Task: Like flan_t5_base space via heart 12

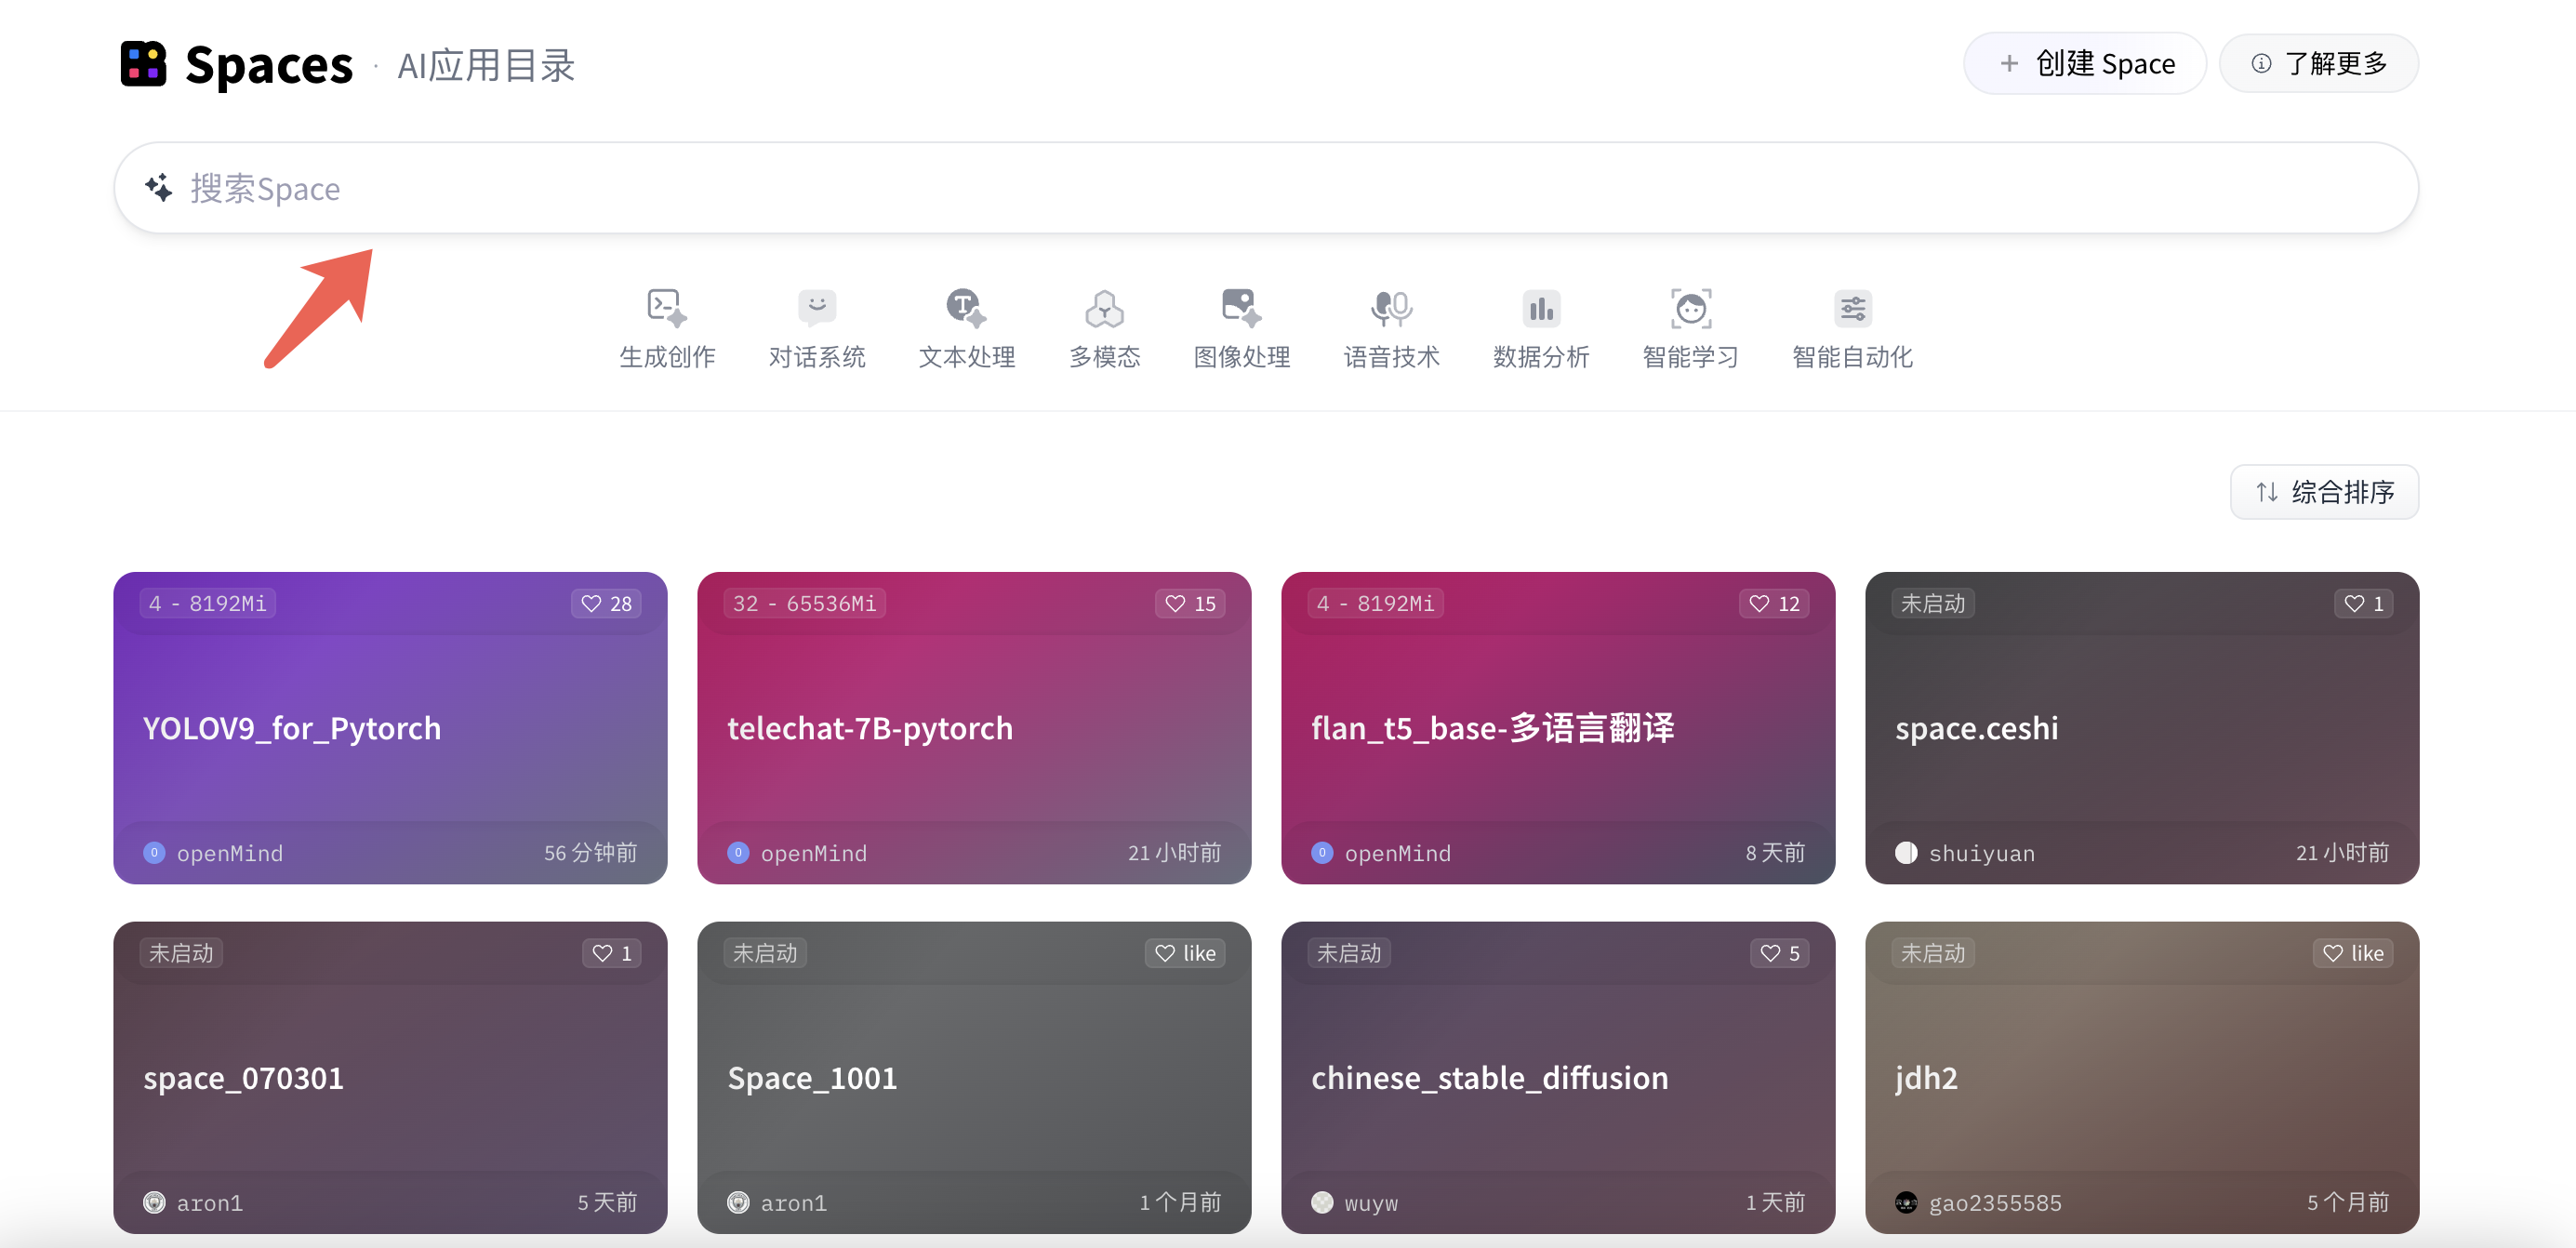Action: pyautogui.click(x=1774, y=603)
